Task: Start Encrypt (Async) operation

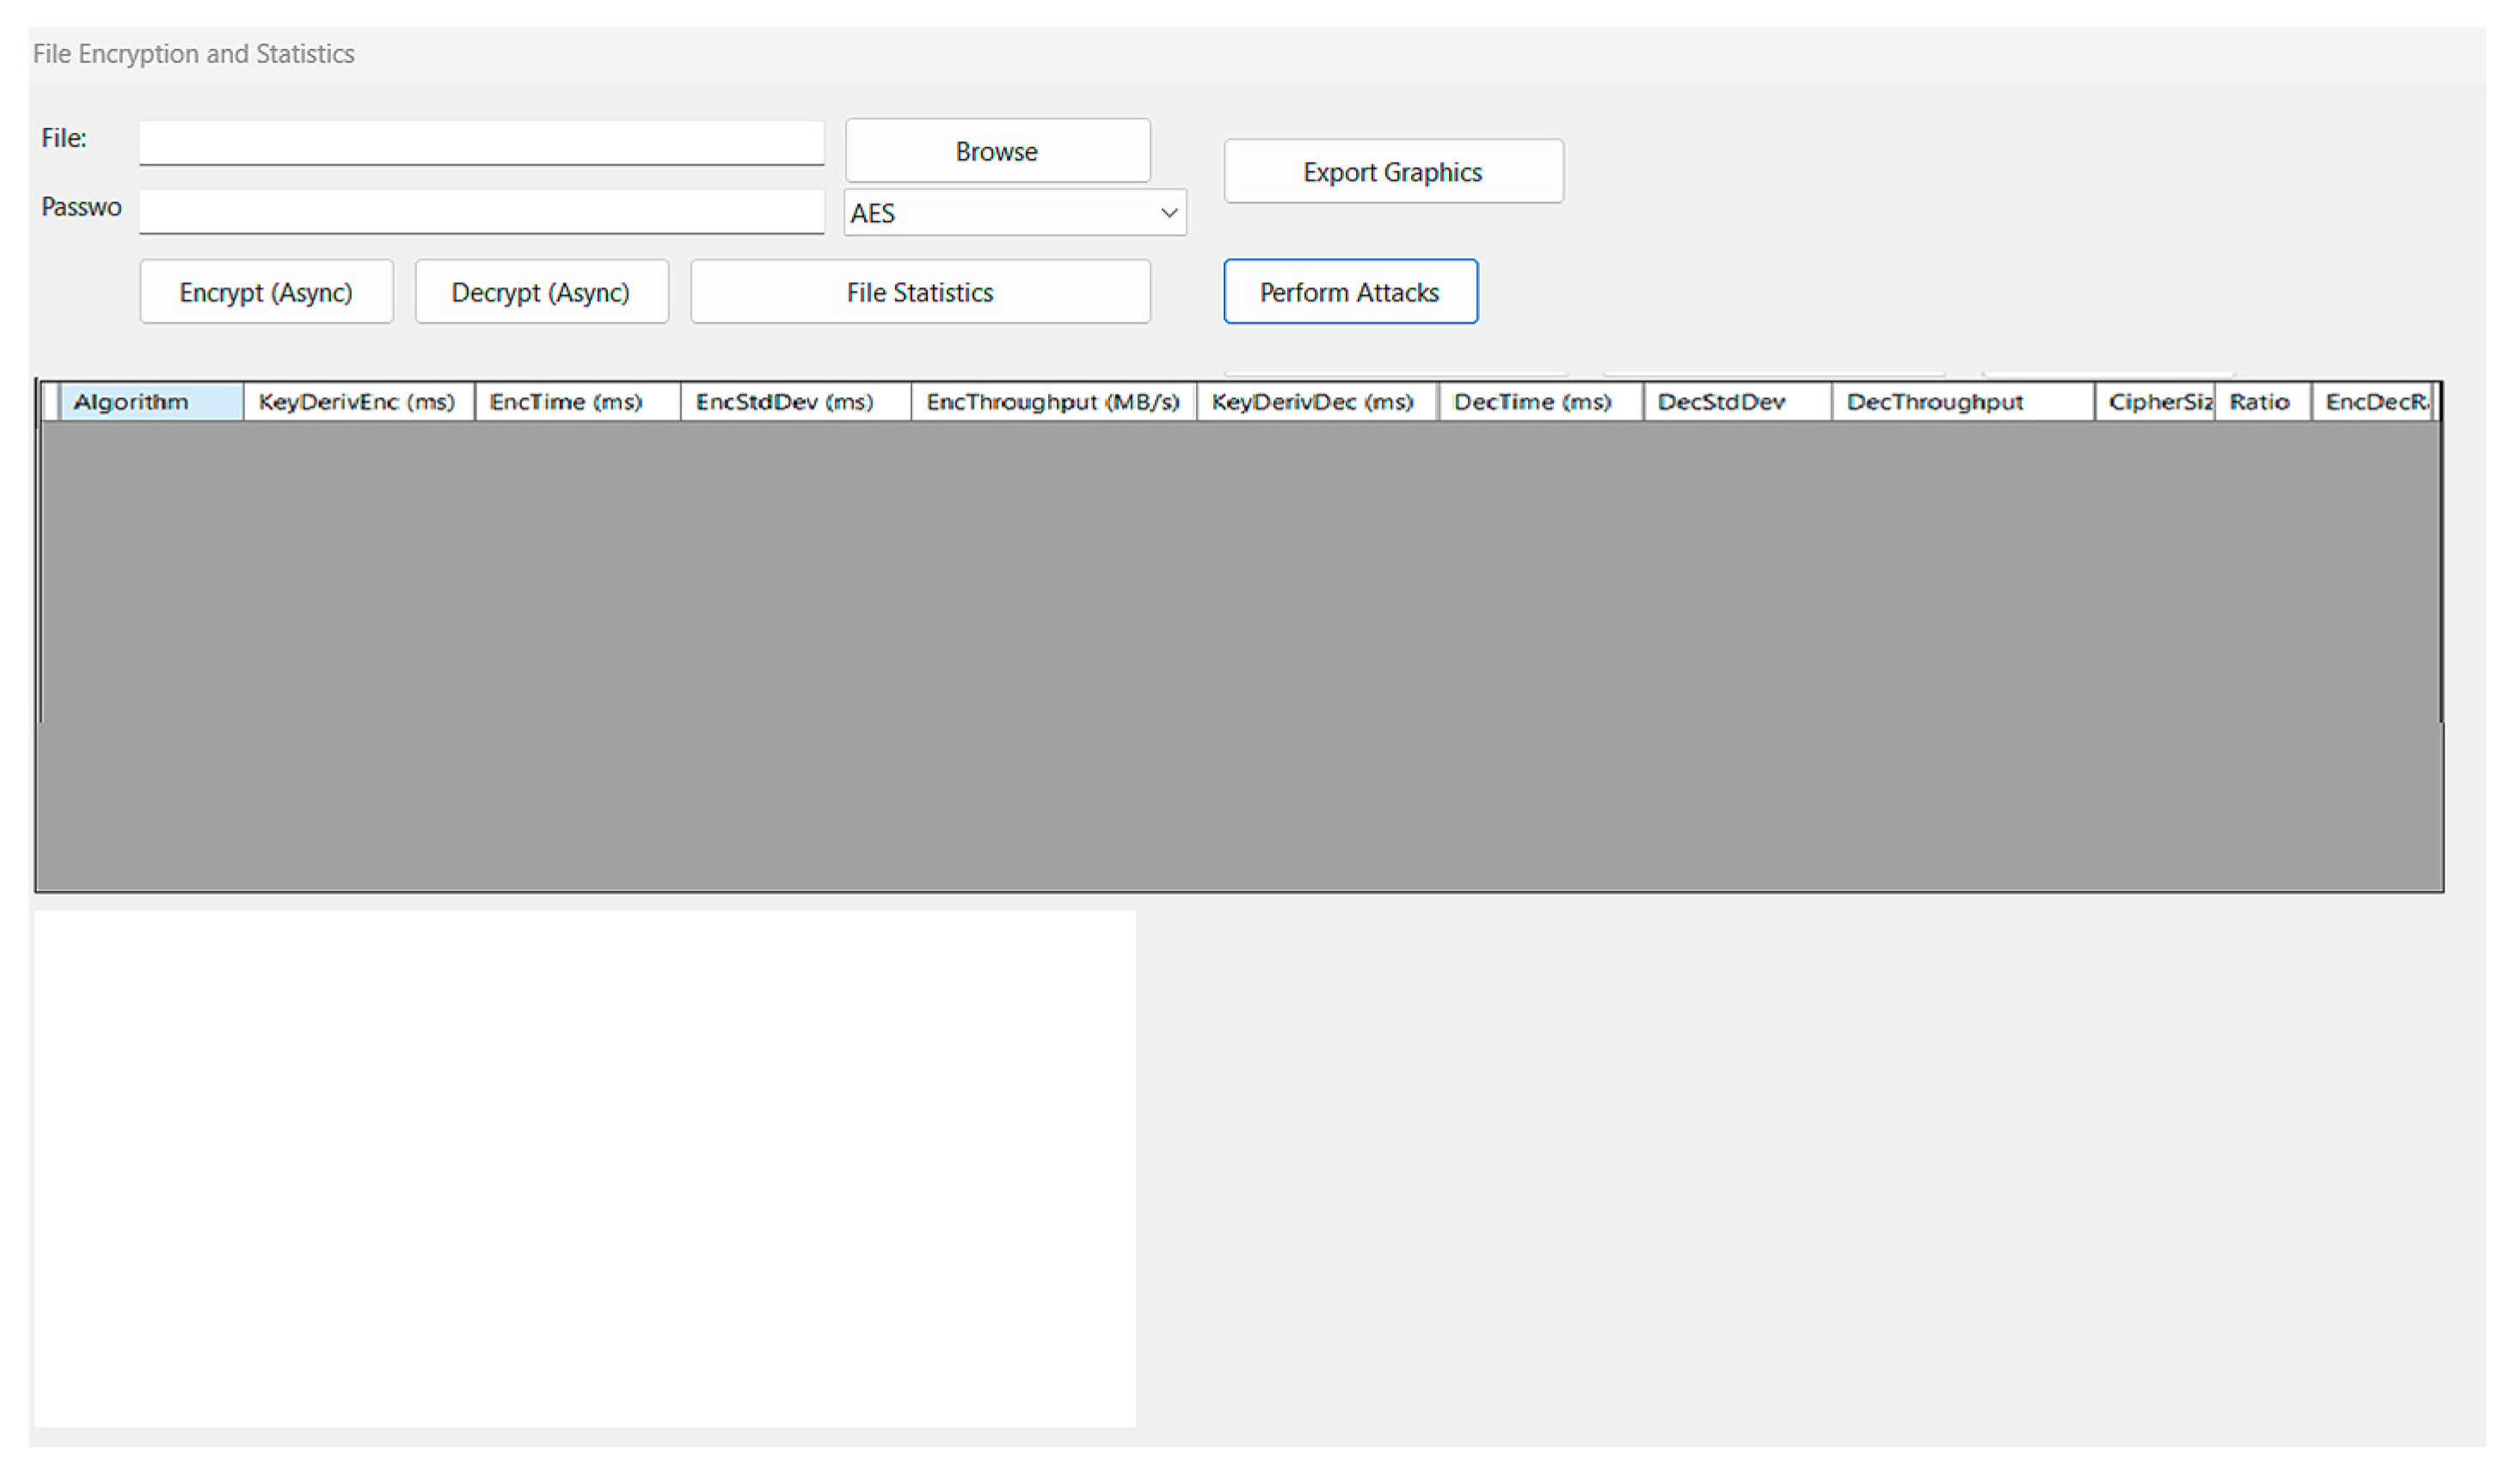Action: [x=266, y=292]
